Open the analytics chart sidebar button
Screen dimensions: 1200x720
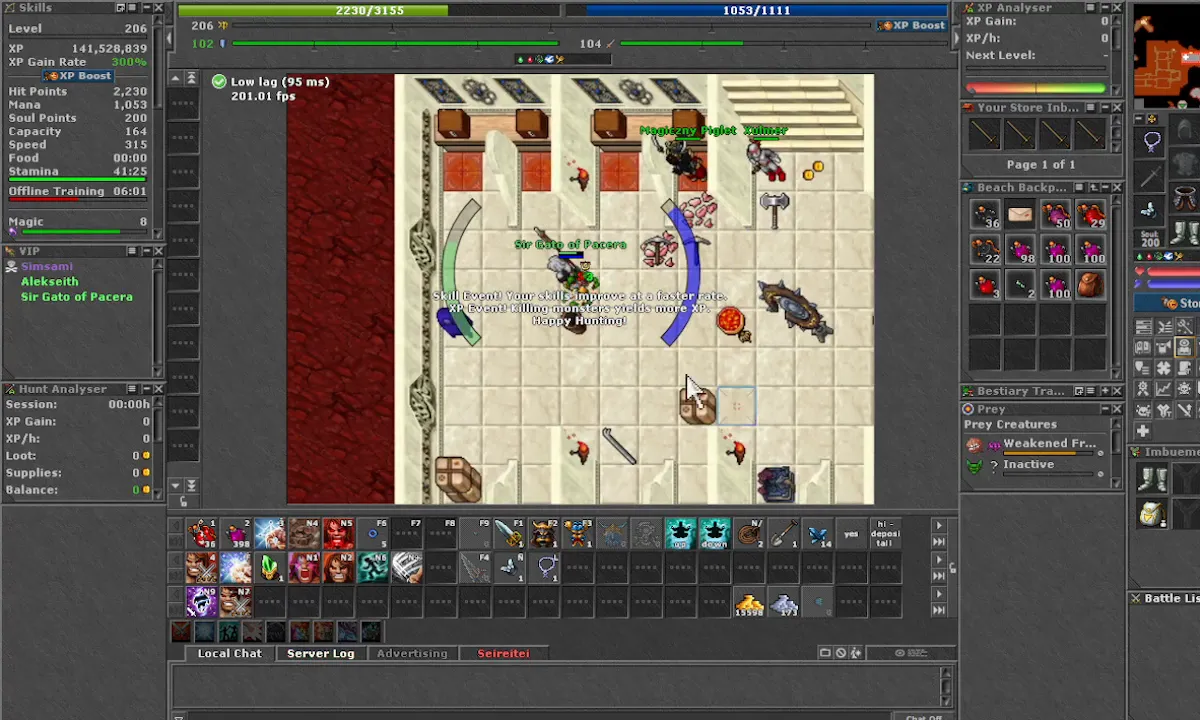click(1164, 388)
